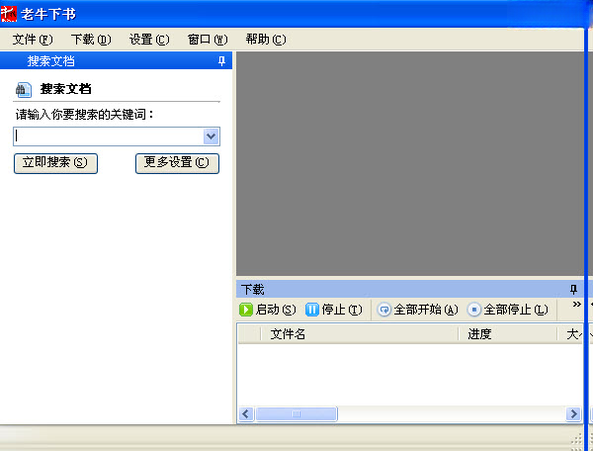Click the 老牛下书 app icon in title bar

pos(9,14)
